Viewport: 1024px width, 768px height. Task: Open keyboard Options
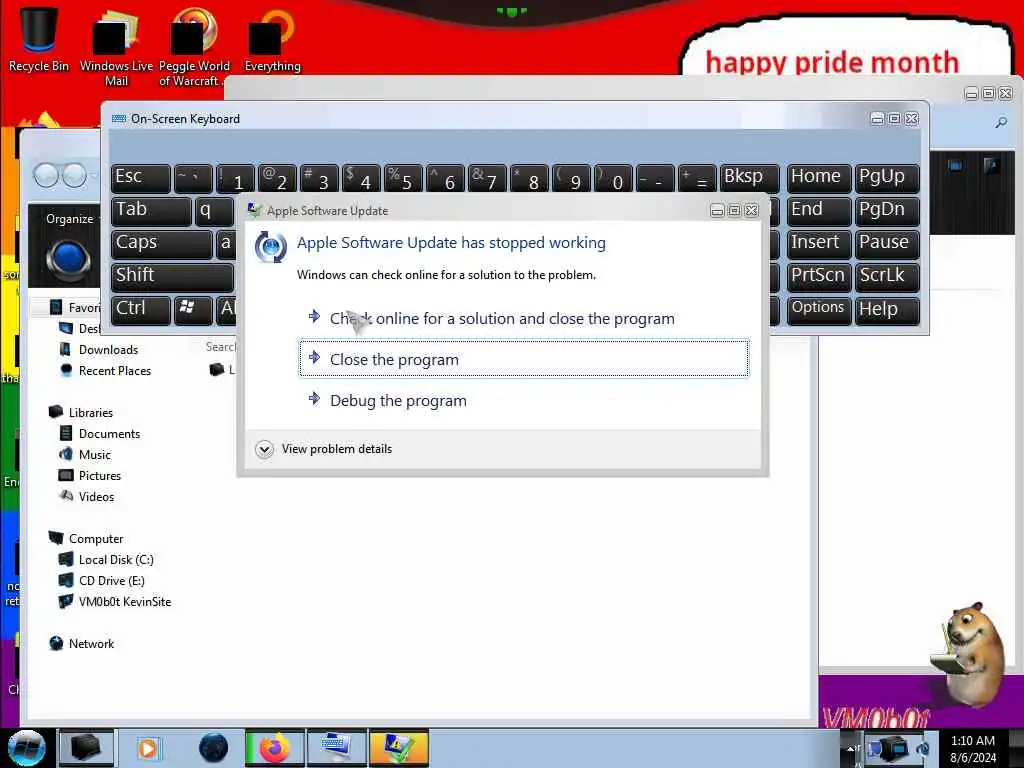coord(819,310)
